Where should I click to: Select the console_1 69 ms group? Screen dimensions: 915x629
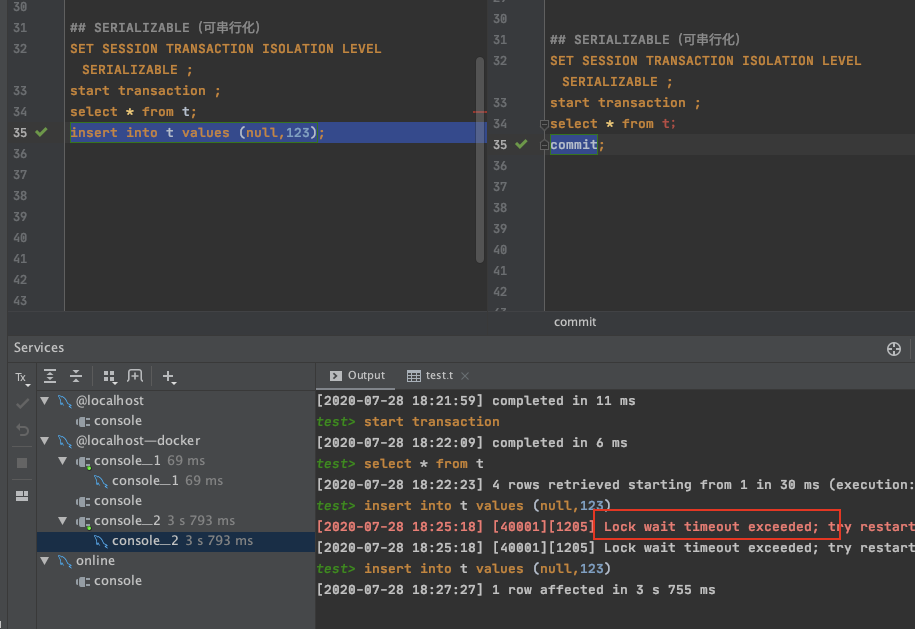(x=140, y=461)
